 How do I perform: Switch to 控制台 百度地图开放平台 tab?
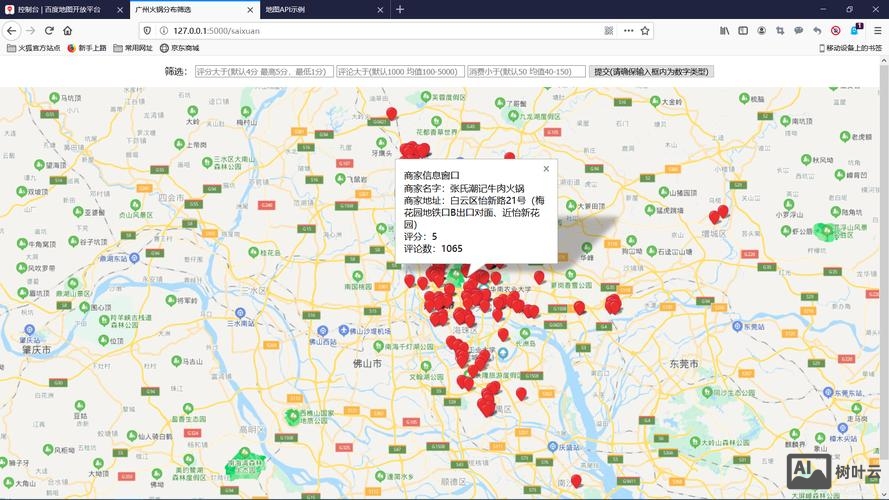pos(65,10)
